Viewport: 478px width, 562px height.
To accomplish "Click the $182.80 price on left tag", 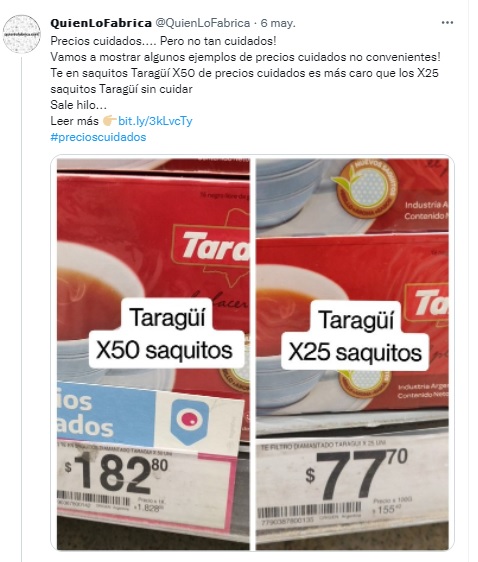I will (x=116, y=474).
